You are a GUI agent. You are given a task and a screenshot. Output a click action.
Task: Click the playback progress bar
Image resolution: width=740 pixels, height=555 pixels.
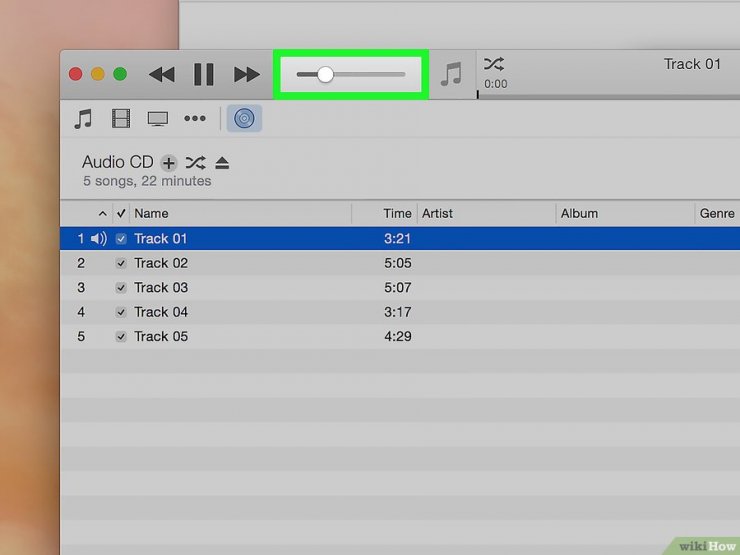608,96
